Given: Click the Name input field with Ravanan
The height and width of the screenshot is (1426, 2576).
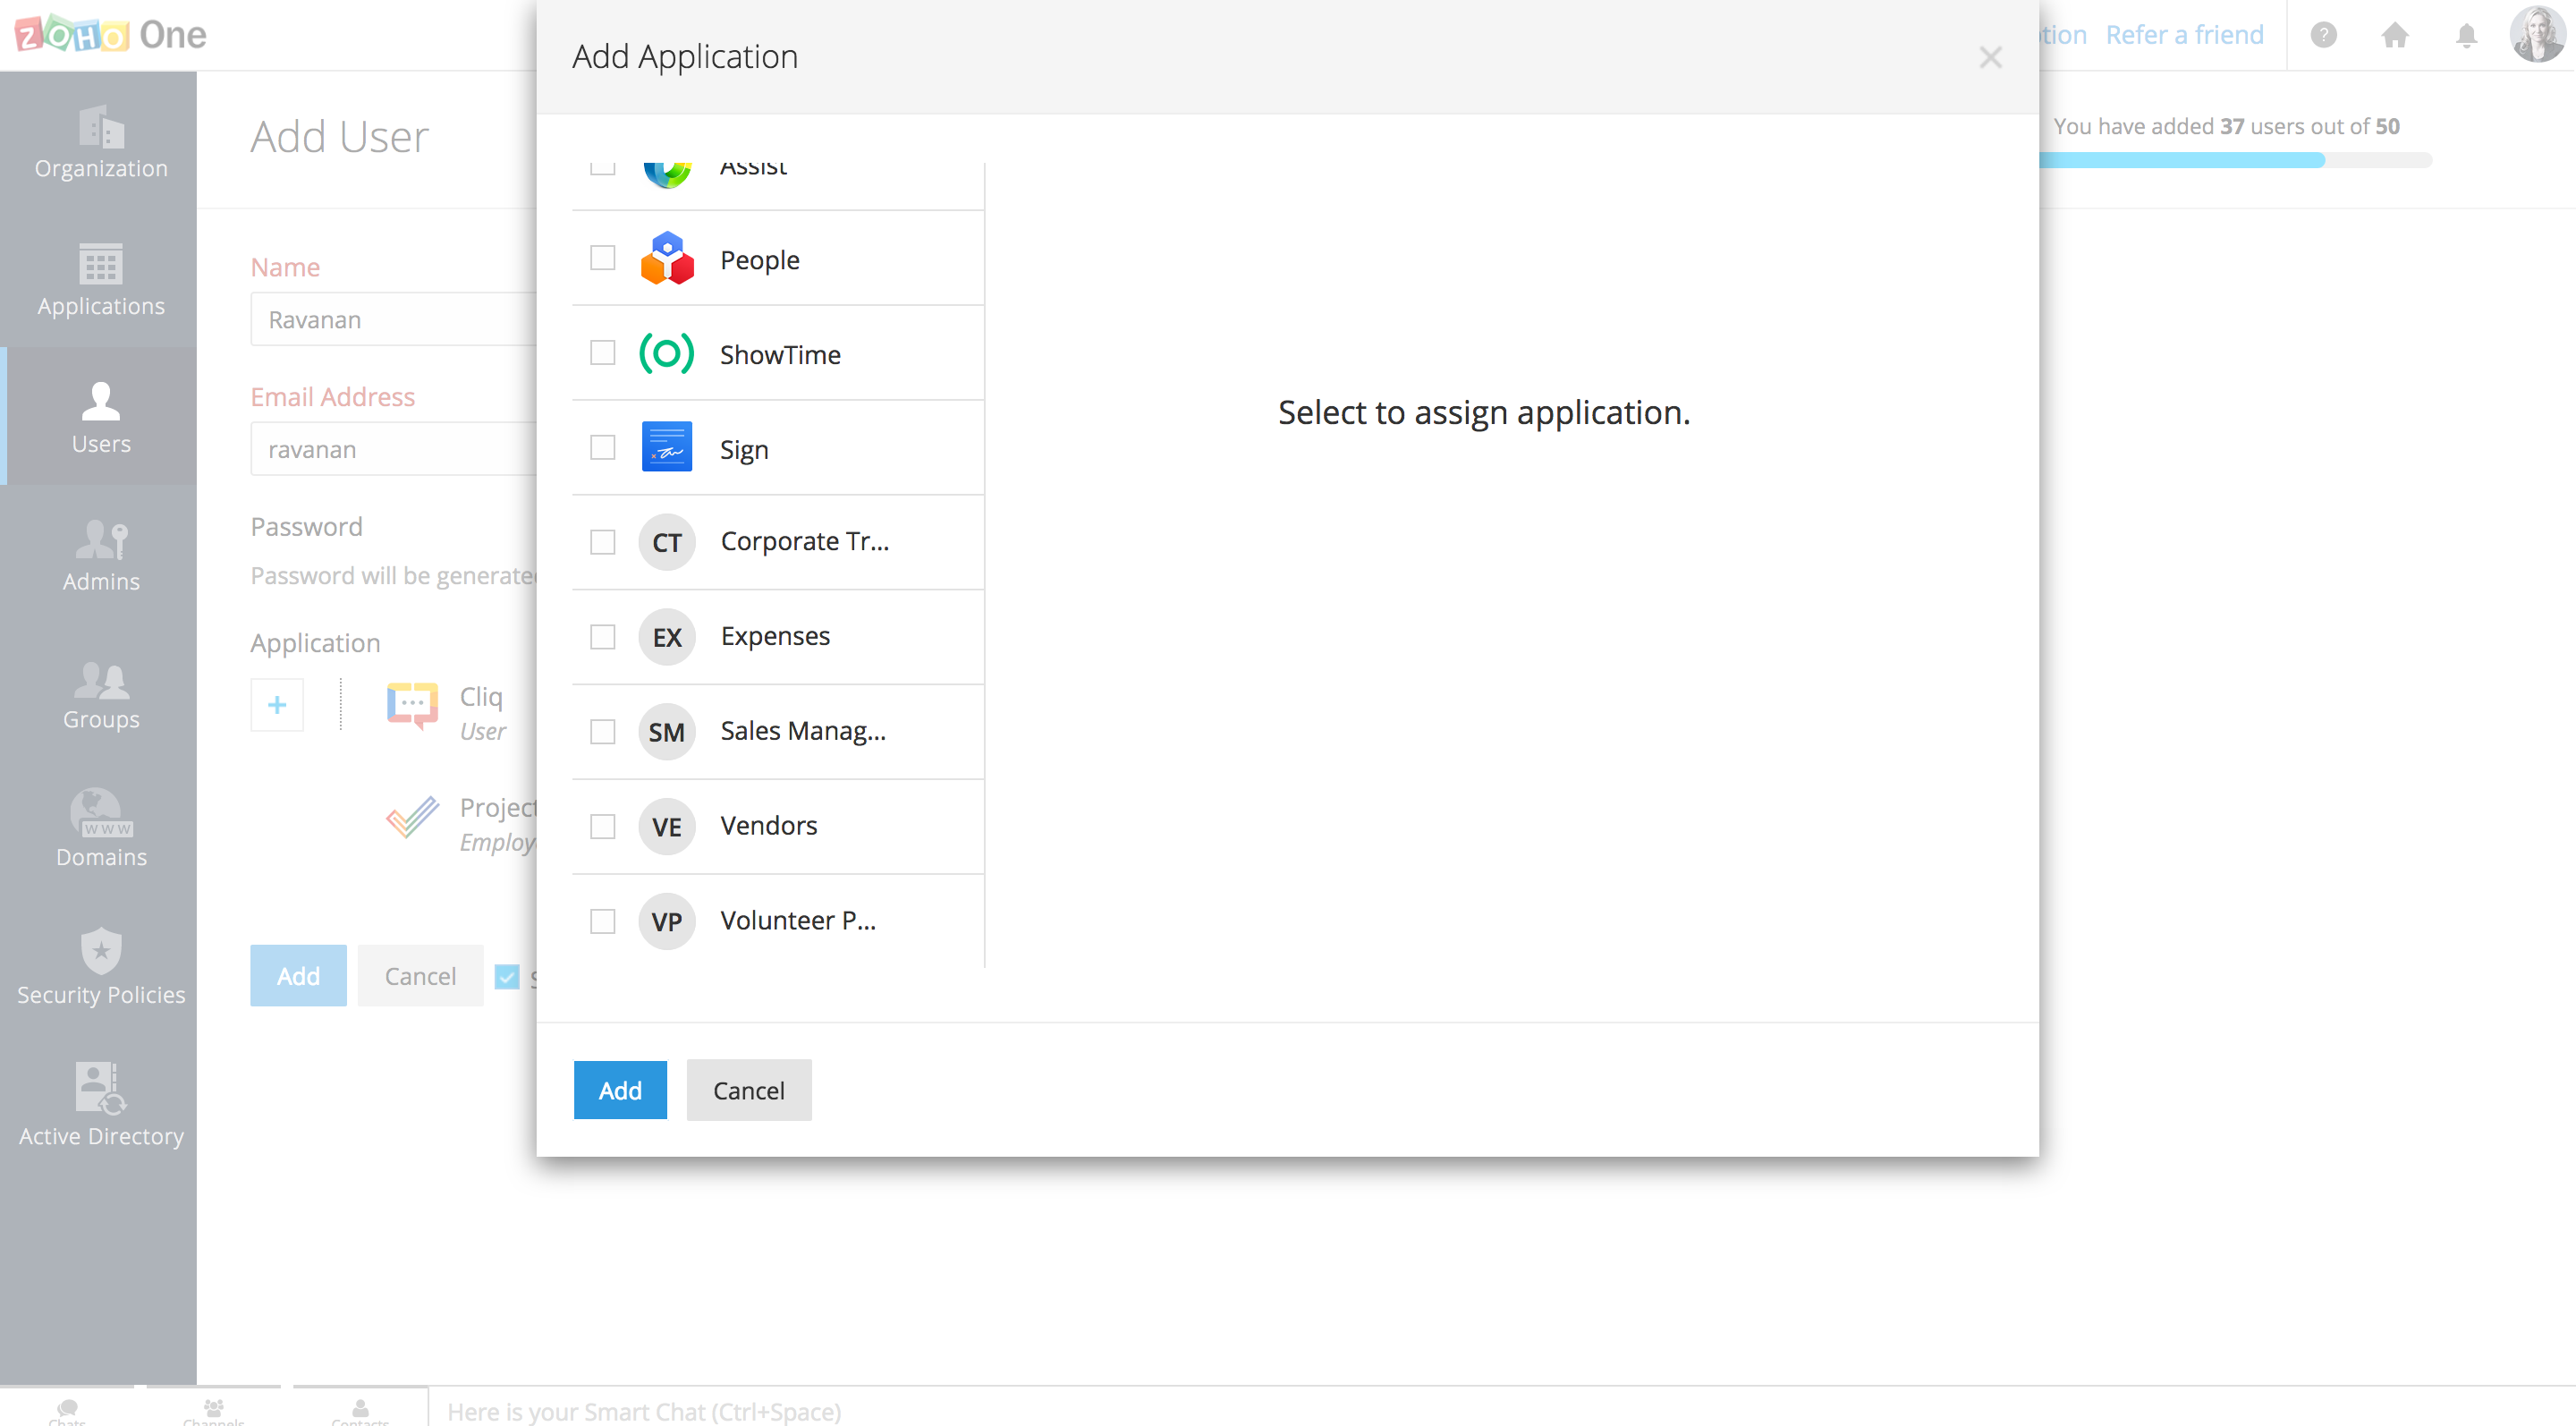Looking at the screenshot, I should click(x=393, y=319).
